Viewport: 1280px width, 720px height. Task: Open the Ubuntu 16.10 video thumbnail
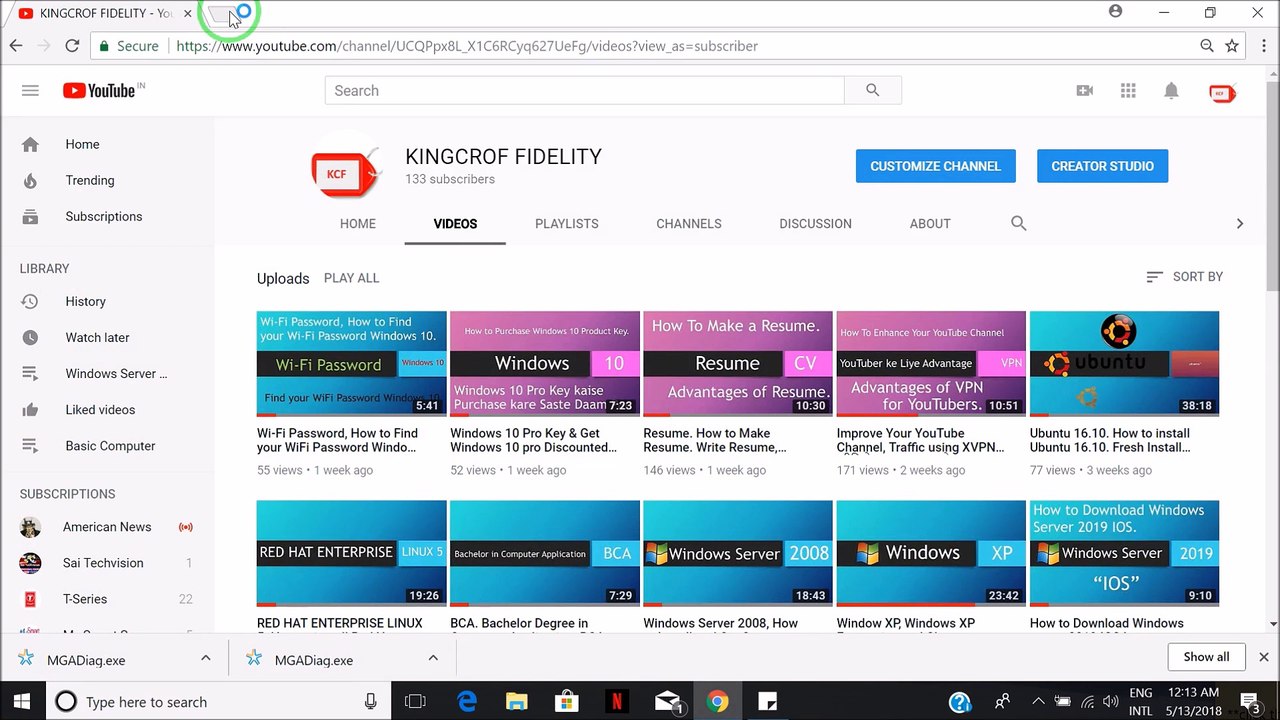pos(1124,363)
